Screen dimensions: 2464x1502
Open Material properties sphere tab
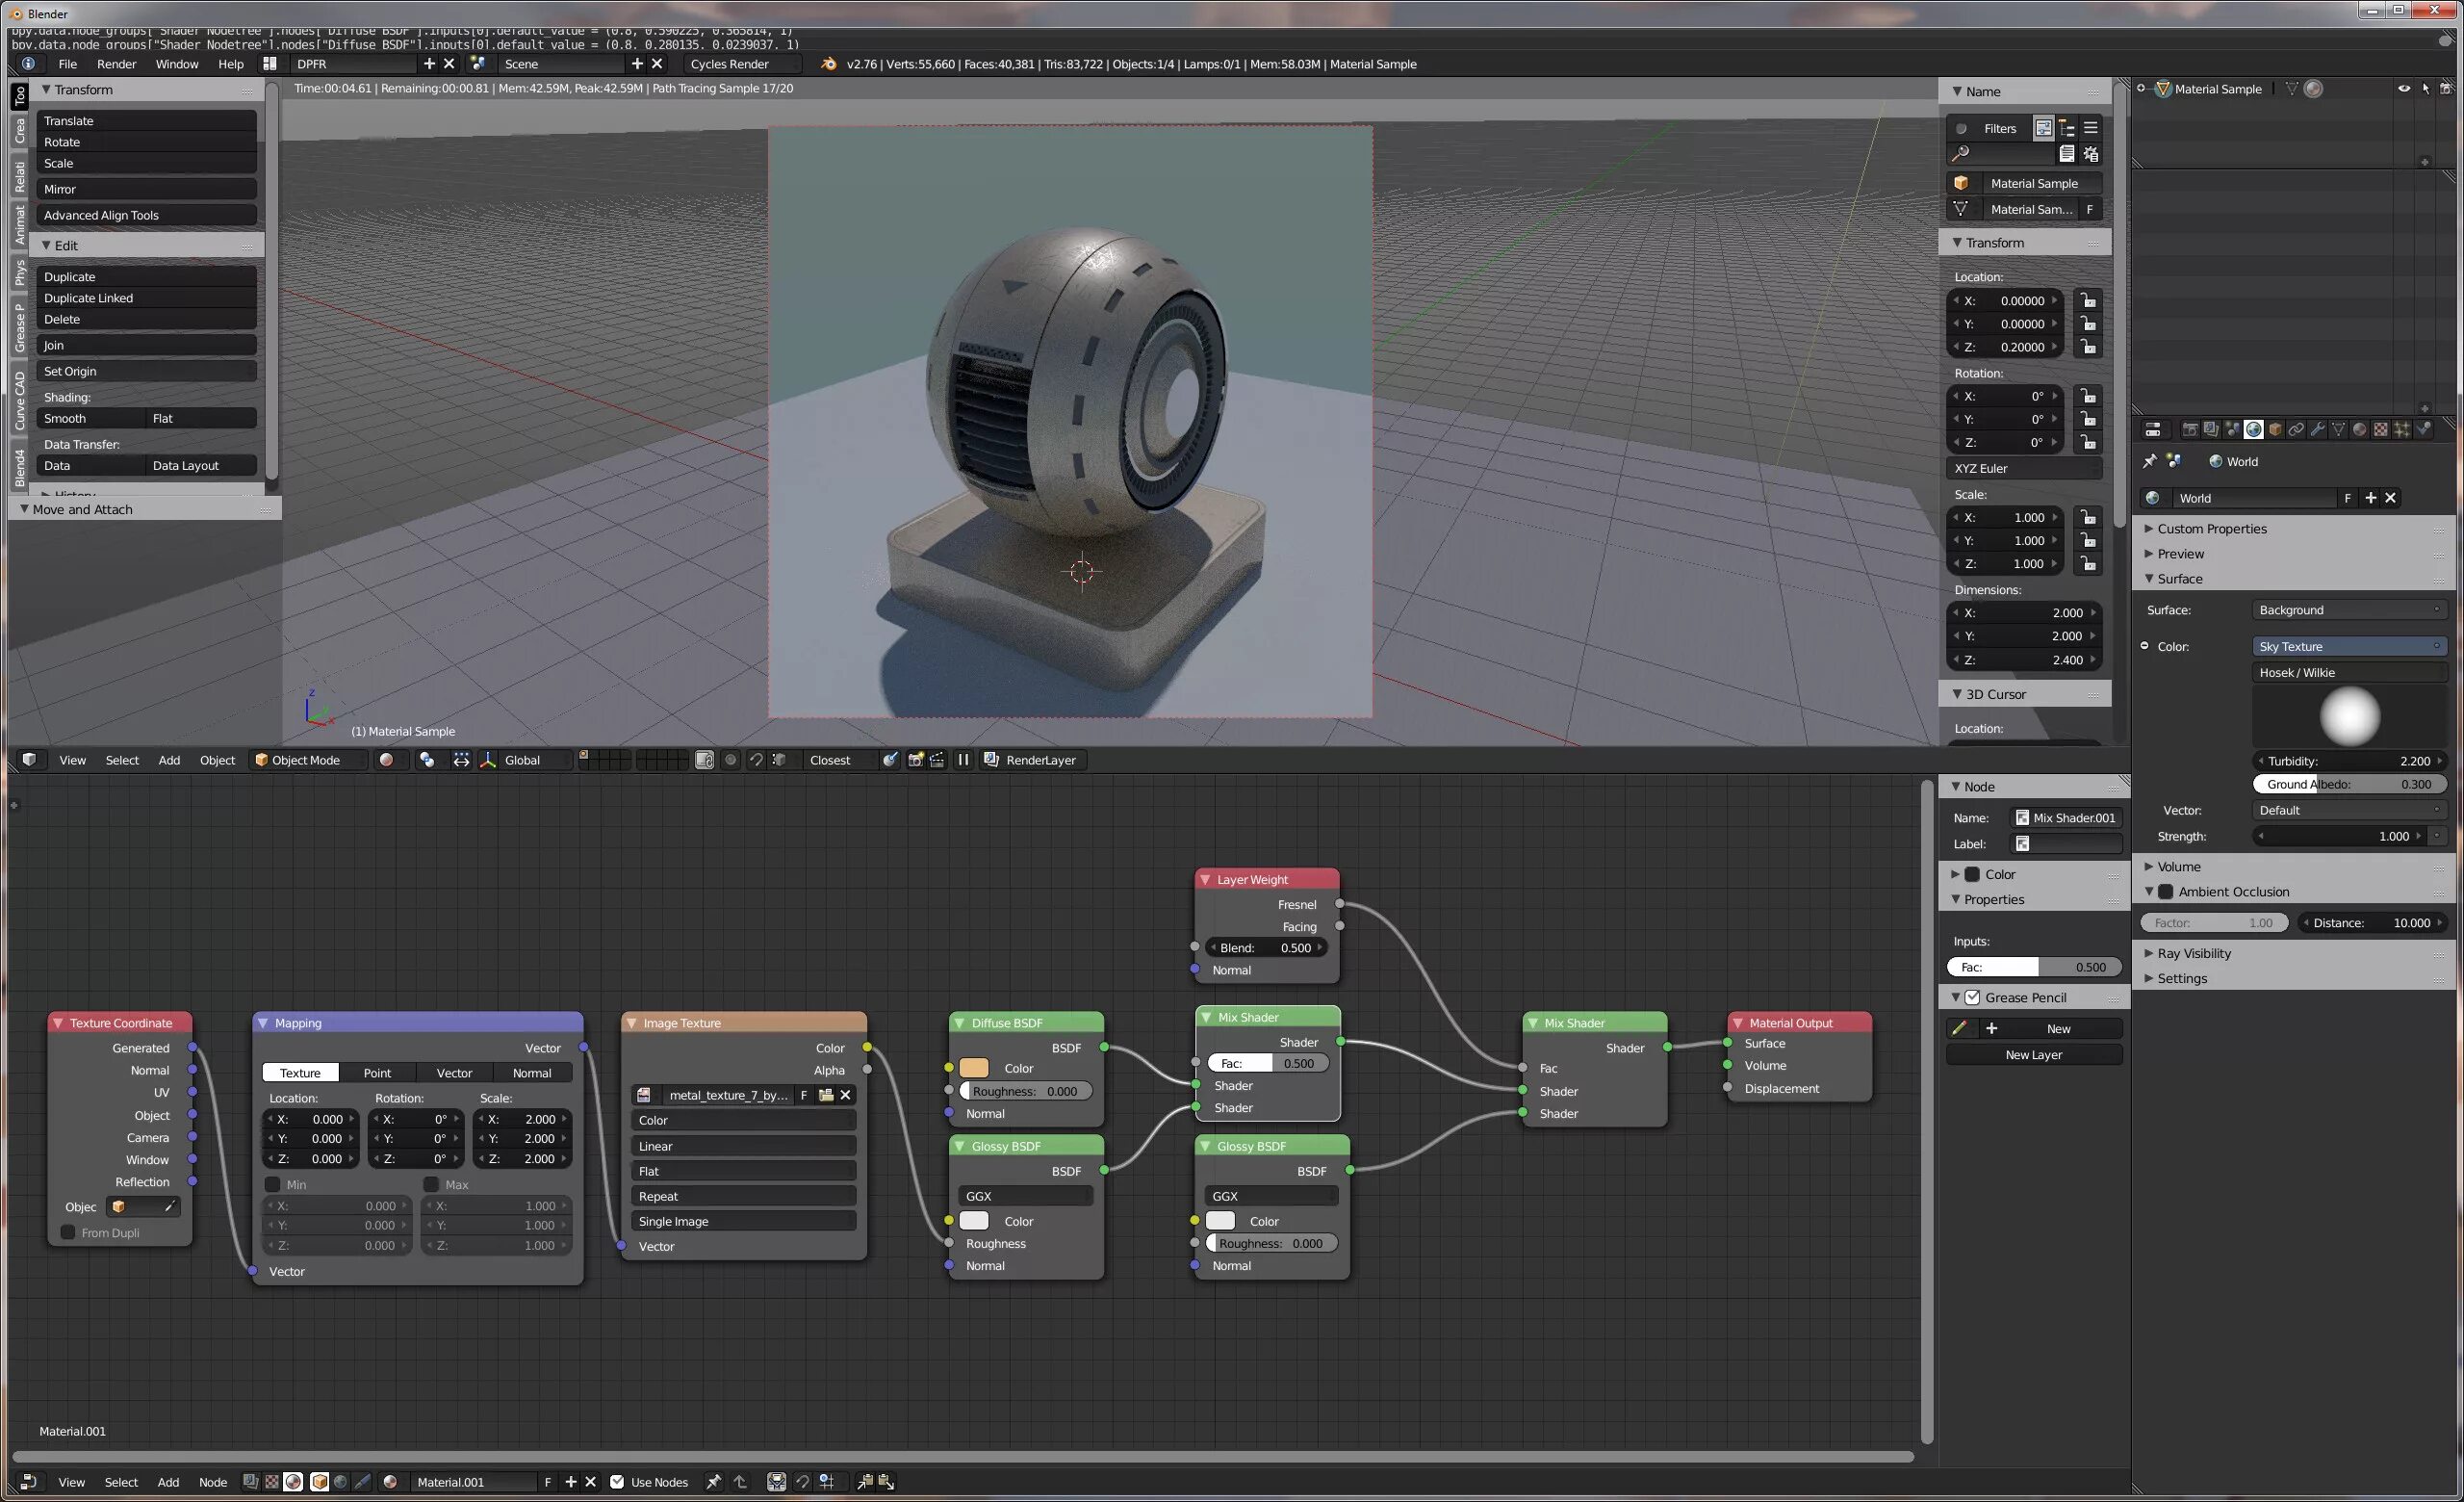point(2360,429)
